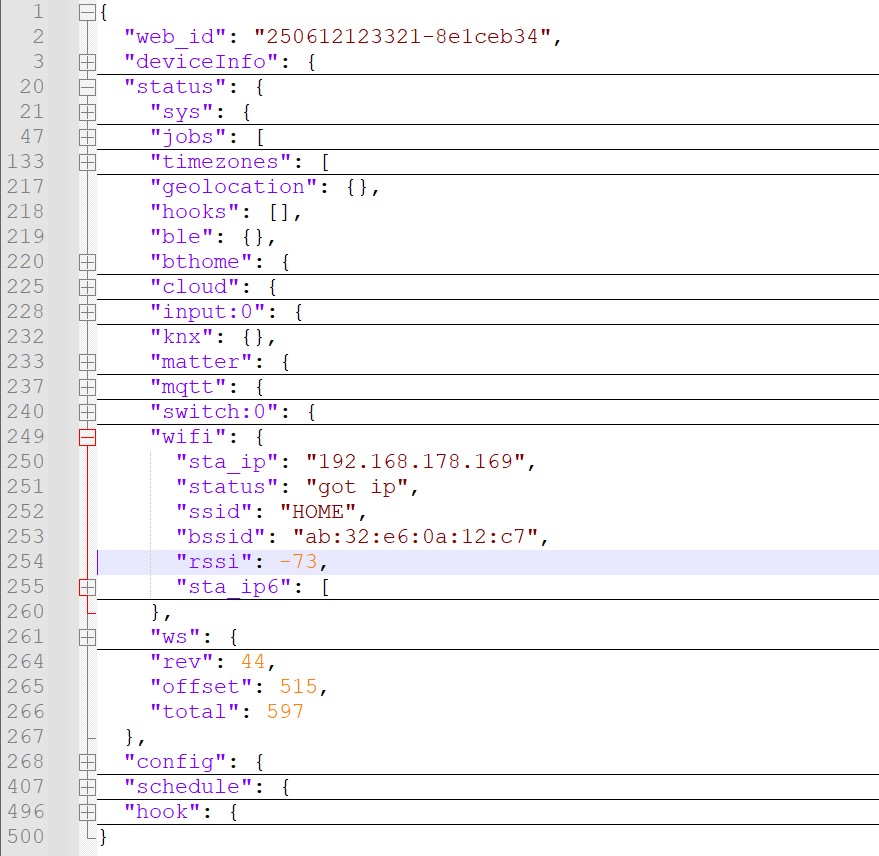This screenshot has height=856, width=879.
Task: Click the "total" value 597
Action: [285, 712]
